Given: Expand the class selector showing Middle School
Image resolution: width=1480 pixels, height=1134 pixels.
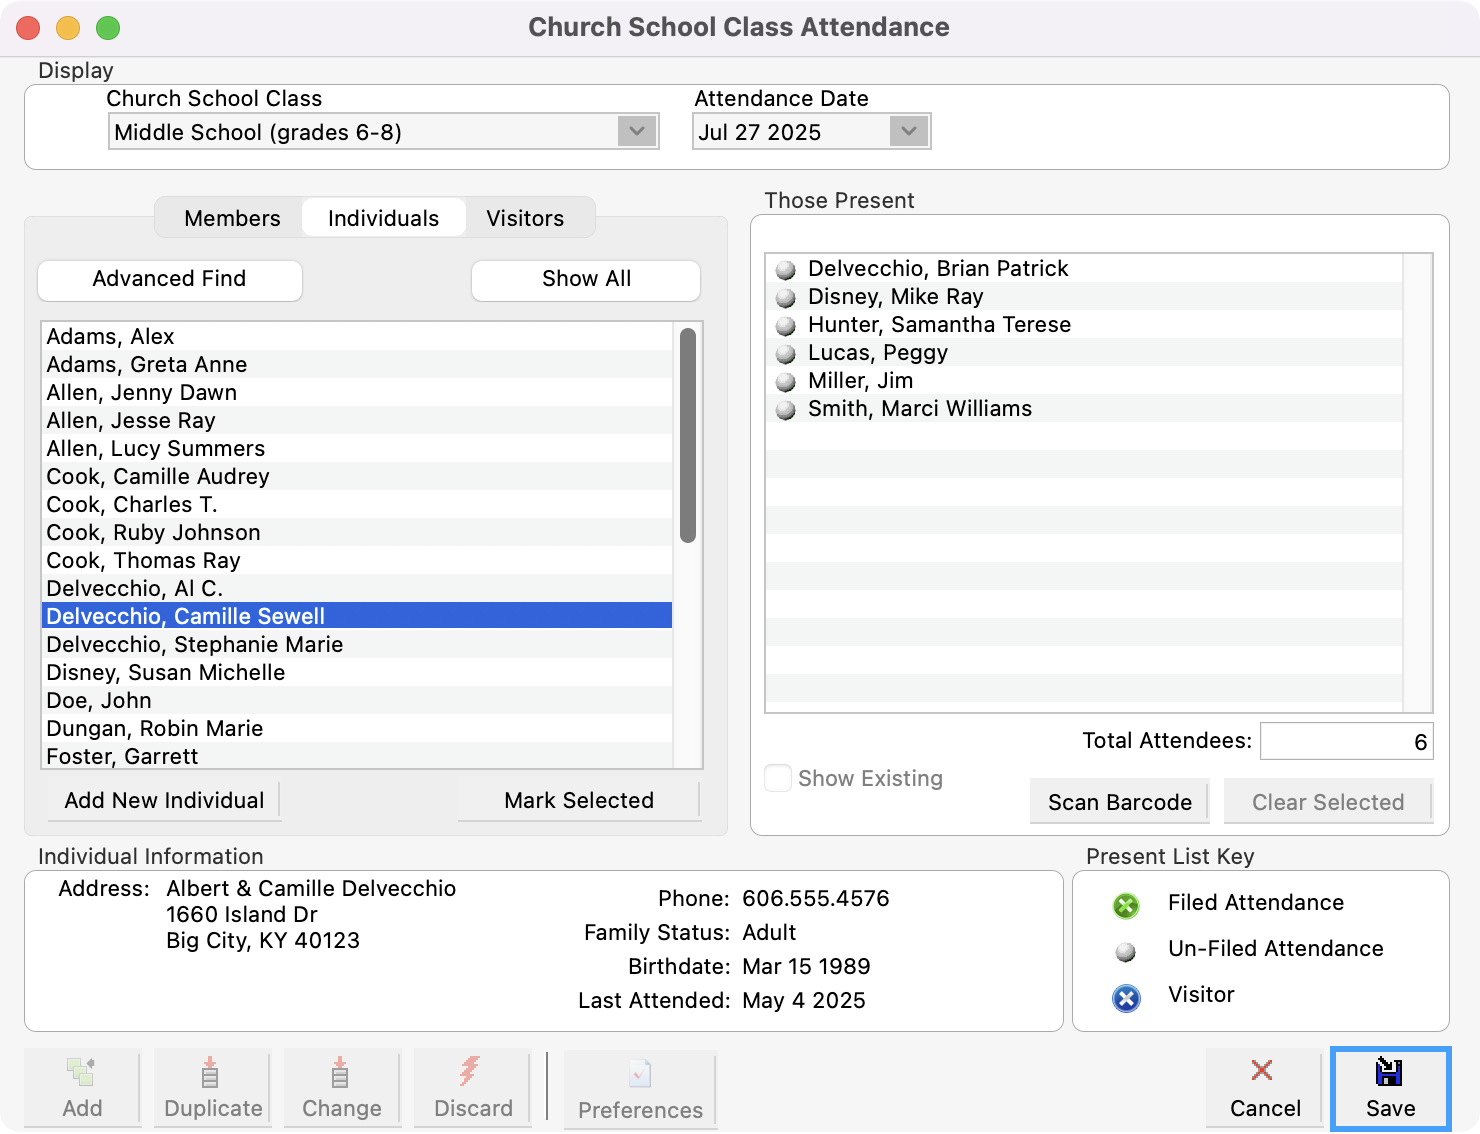Looking at the screenshot, I should [638, 131].
